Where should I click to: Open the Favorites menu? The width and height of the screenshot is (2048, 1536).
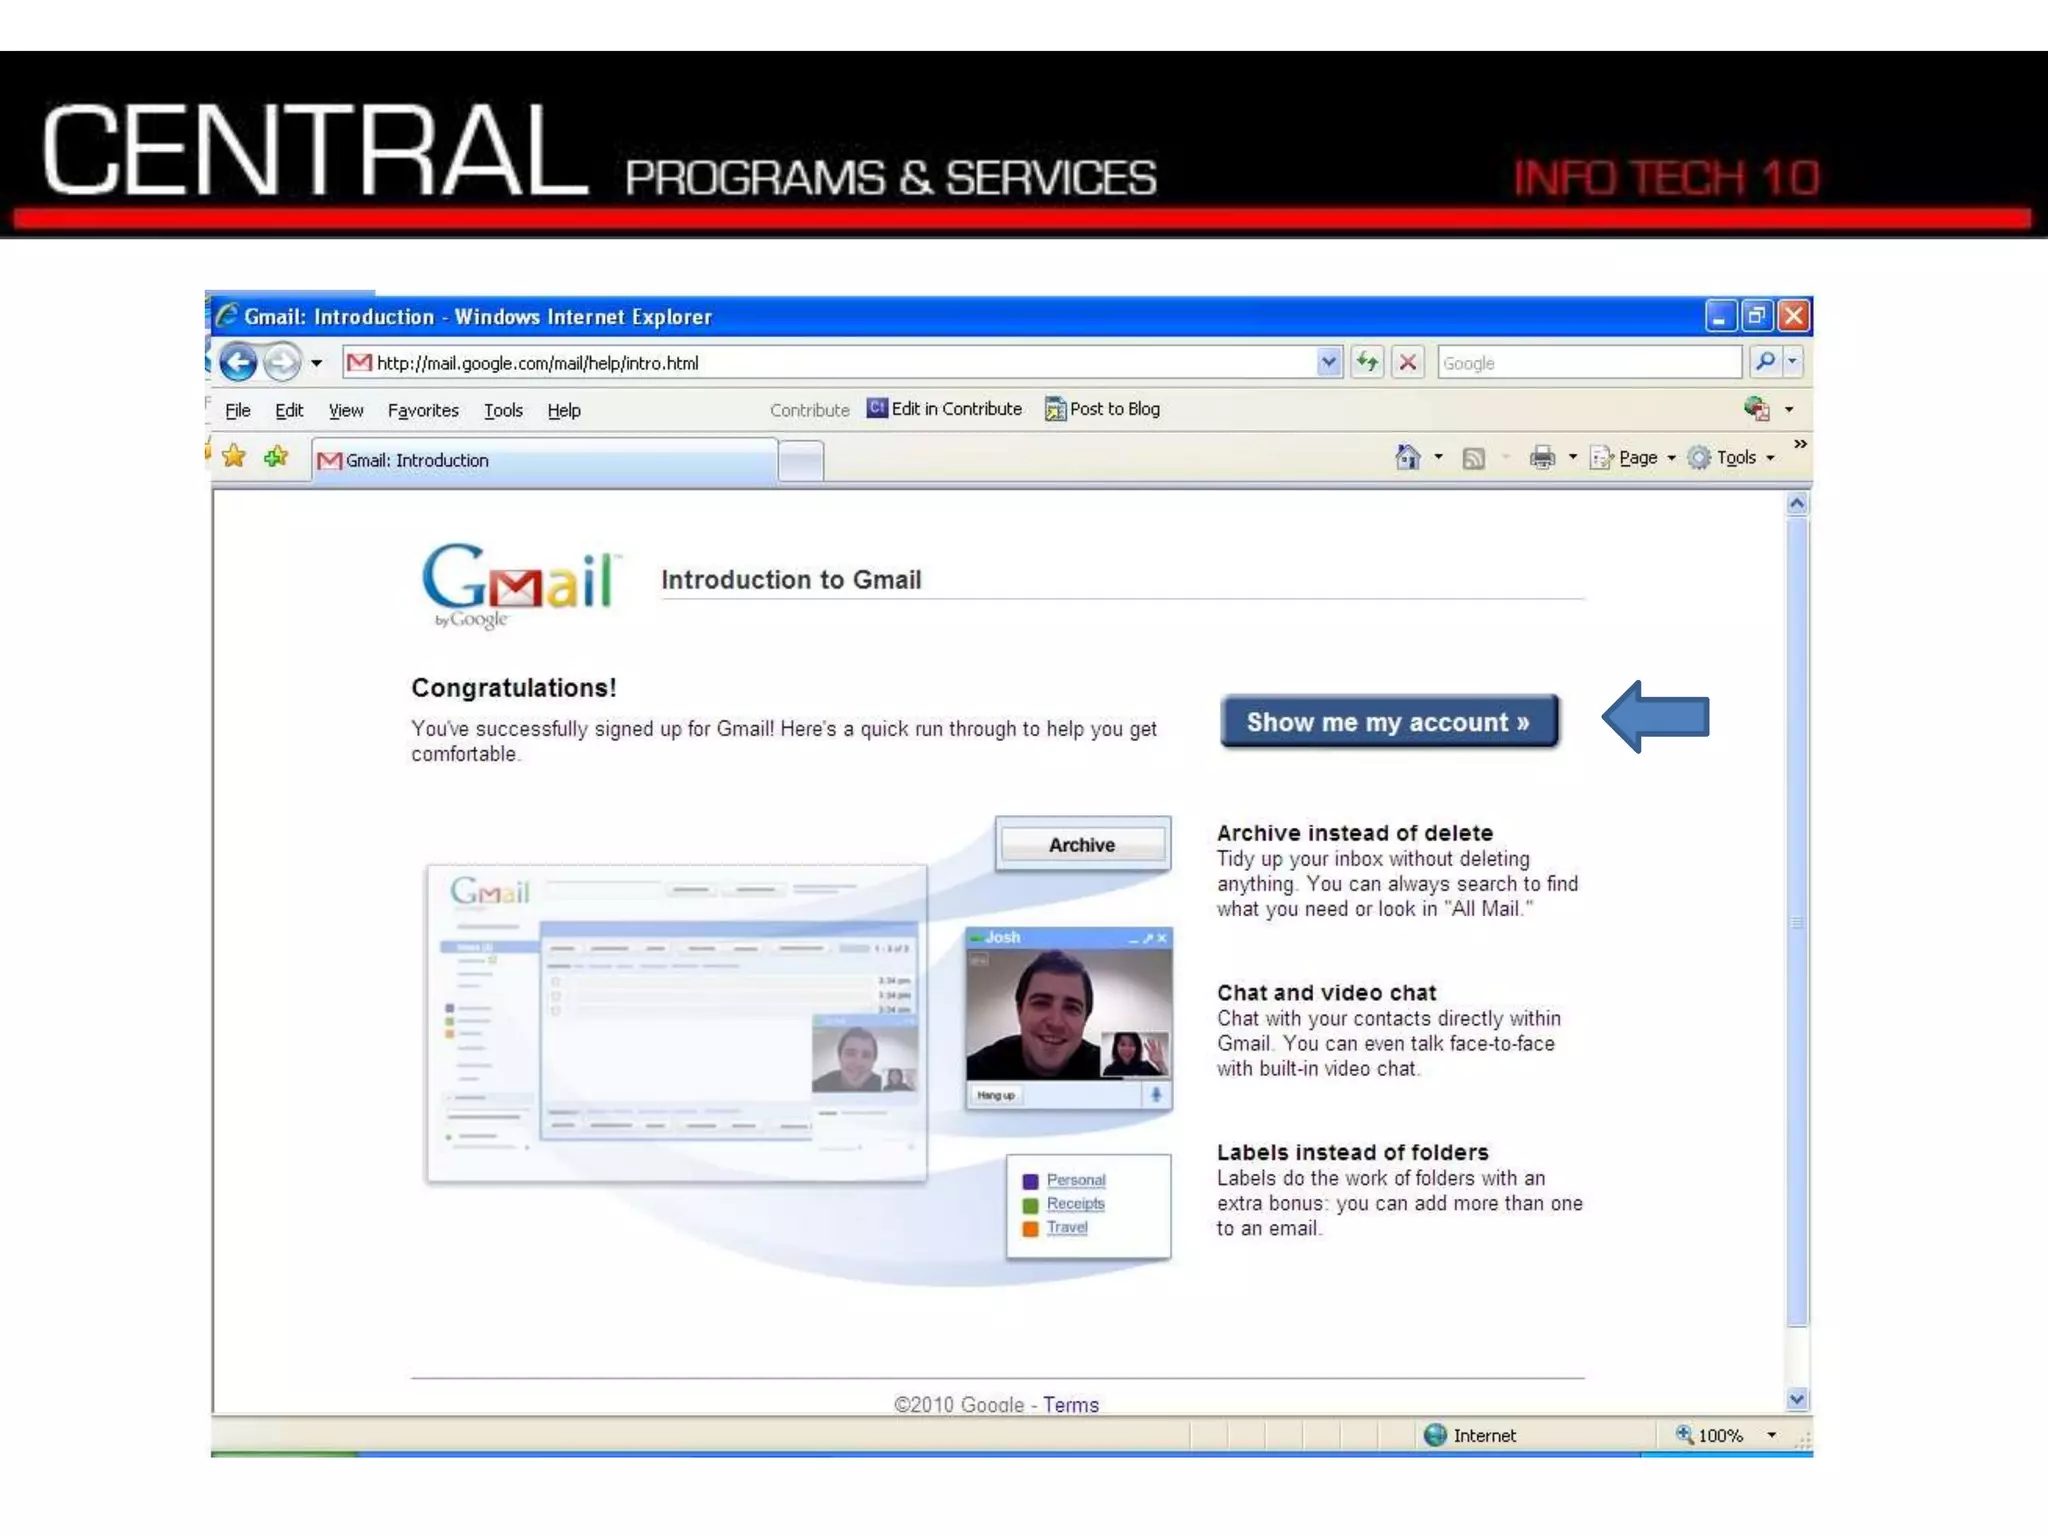click(x=423, y=410)
